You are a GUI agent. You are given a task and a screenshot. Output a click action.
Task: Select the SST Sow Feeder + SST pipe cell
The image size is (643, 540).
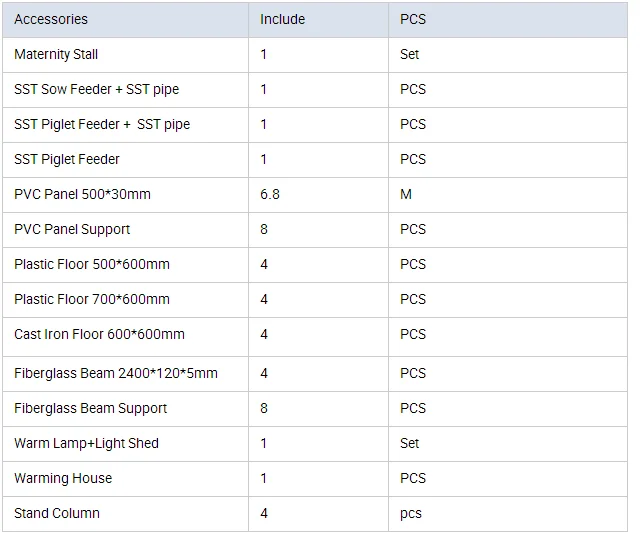click(x=96, y=89)
